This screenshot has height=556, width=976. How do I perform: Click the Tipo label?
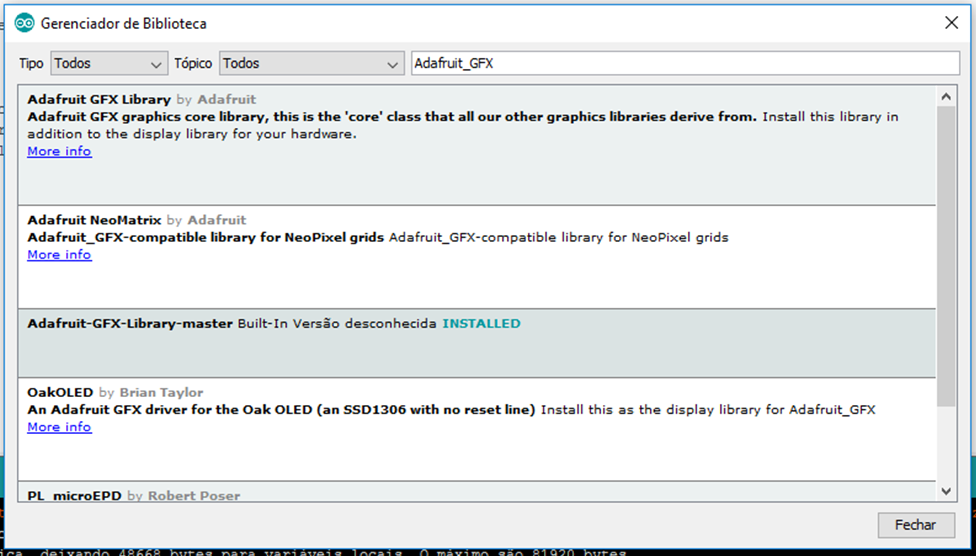(x=31, y=64)
